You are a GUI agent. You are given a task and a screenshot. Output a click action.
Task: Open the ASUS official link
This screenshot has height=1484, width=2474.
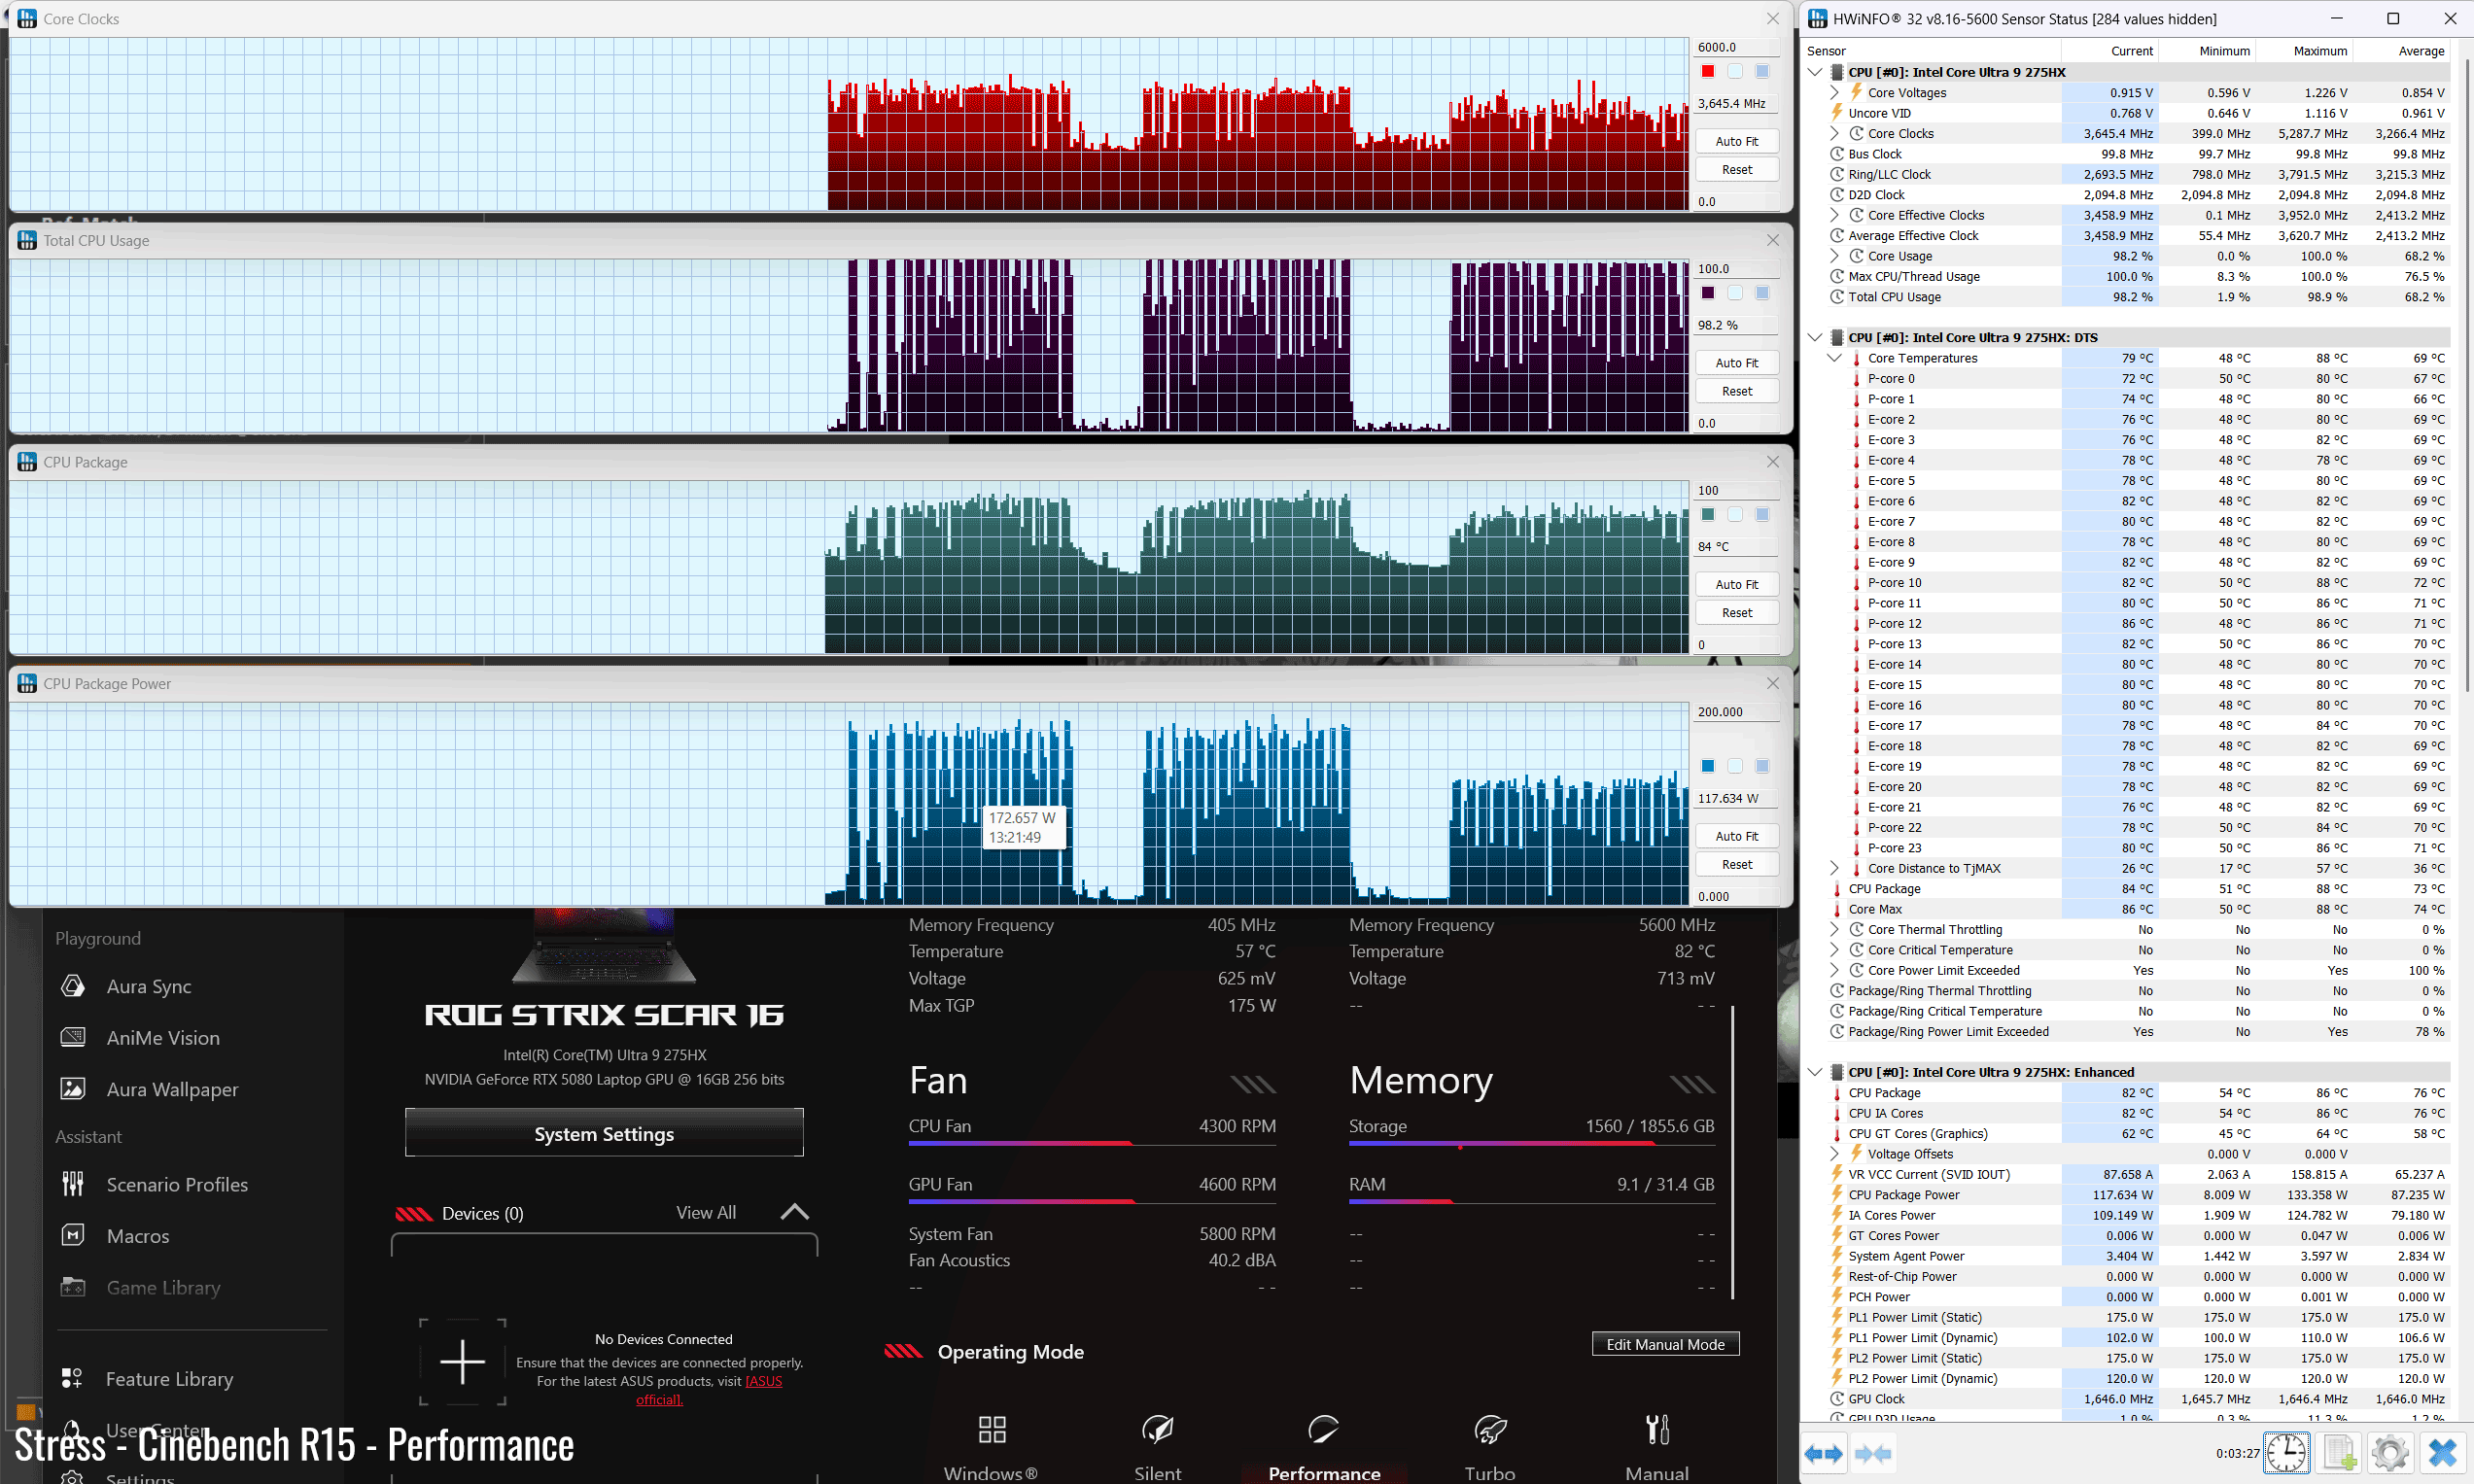(709, 1390)
